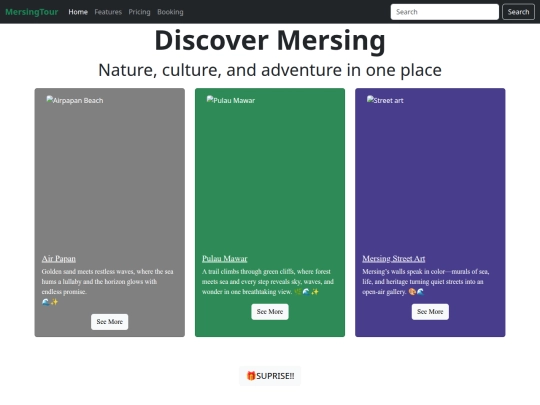Click See More on Pulau Mawar card
540x405 pixels.
[x=270, y=312]
